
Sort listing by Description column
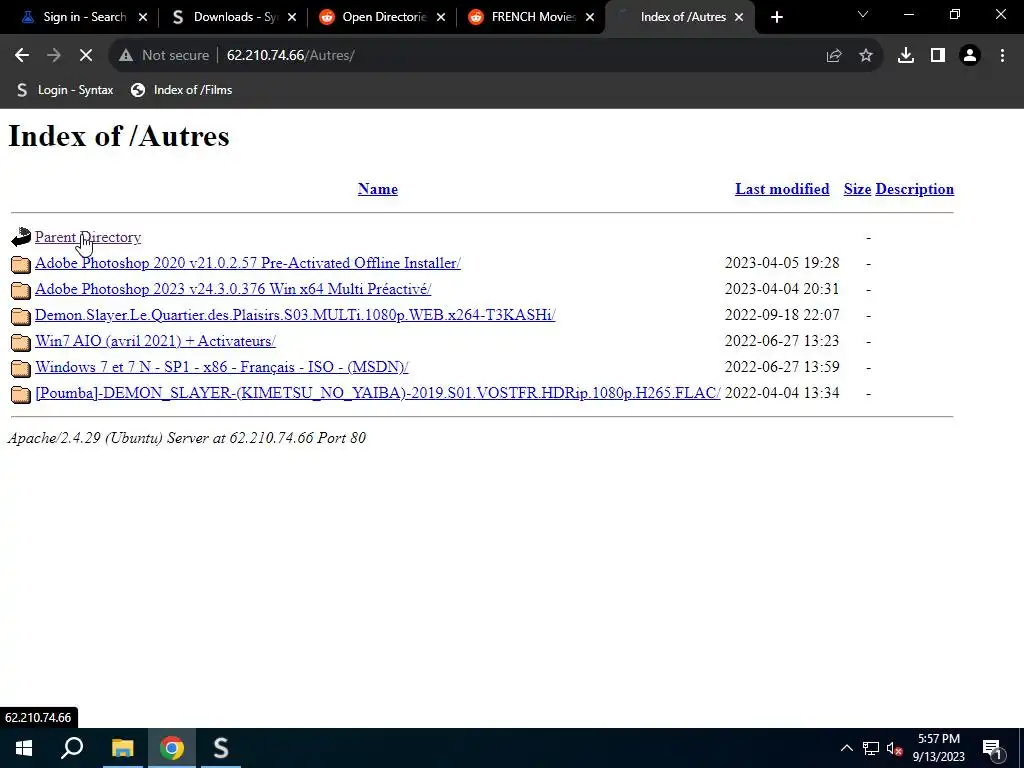point(914,189)
